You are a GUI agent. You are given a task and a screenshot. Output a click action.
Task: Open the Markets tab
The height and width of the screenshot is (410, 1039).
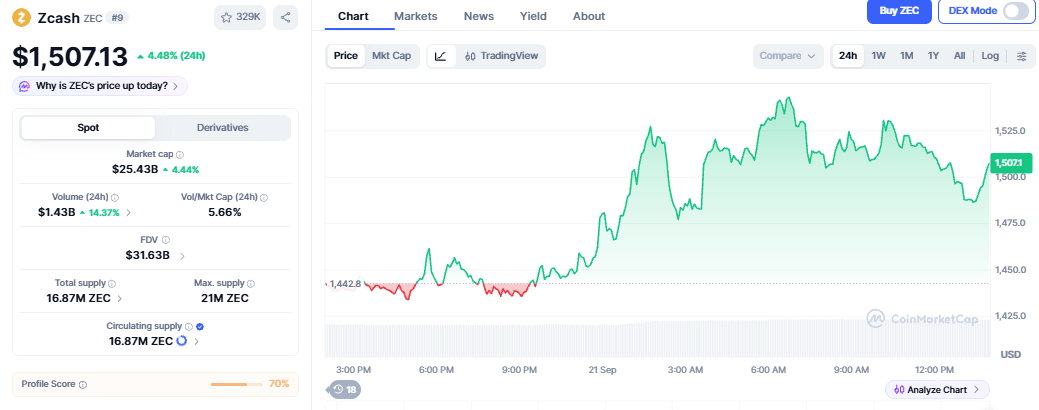coord(415,17)
